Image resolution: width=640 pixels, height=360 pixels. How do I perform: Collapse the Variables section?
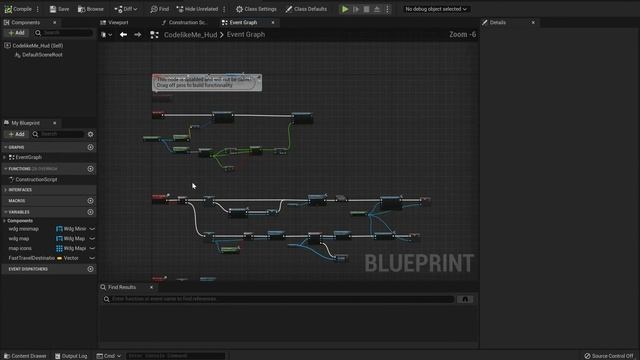(x=6, y=212)
